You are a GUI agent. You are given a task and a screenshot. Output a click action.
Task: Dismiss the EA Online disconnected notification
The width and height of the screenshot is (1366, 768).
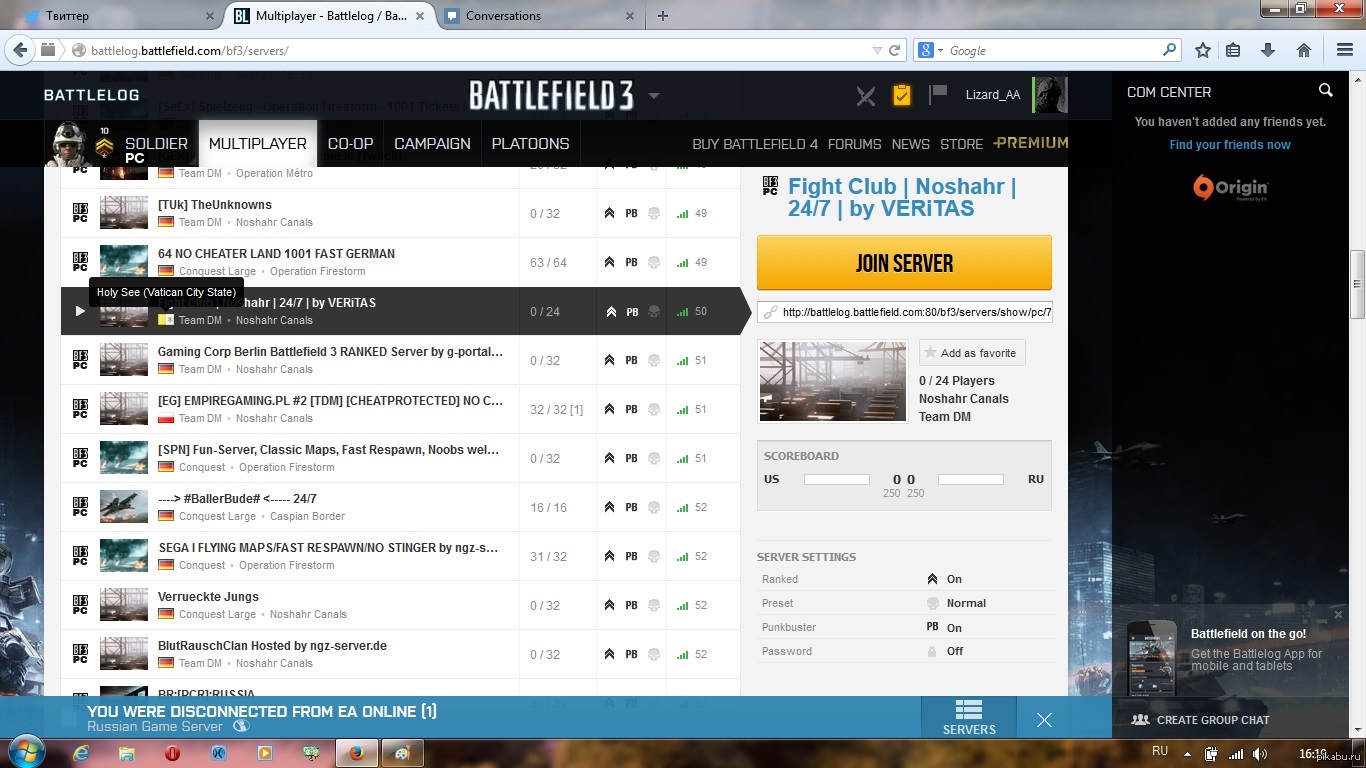click(x=1044, y=720)
